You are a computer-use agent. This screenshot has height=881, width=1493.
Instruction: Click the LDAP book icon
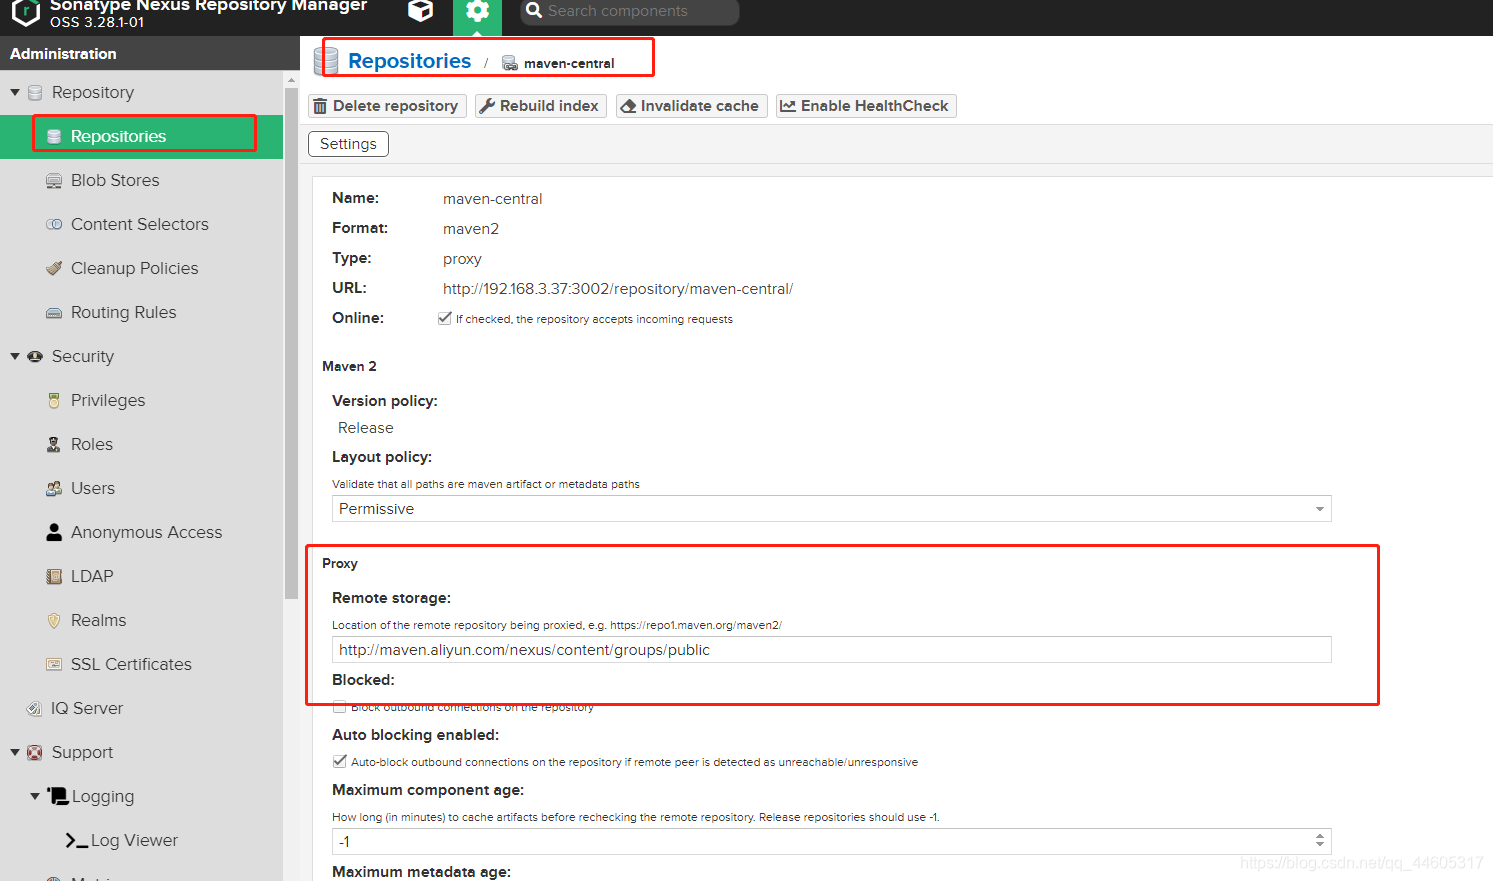pyautogui.click(x=54, y=576)
